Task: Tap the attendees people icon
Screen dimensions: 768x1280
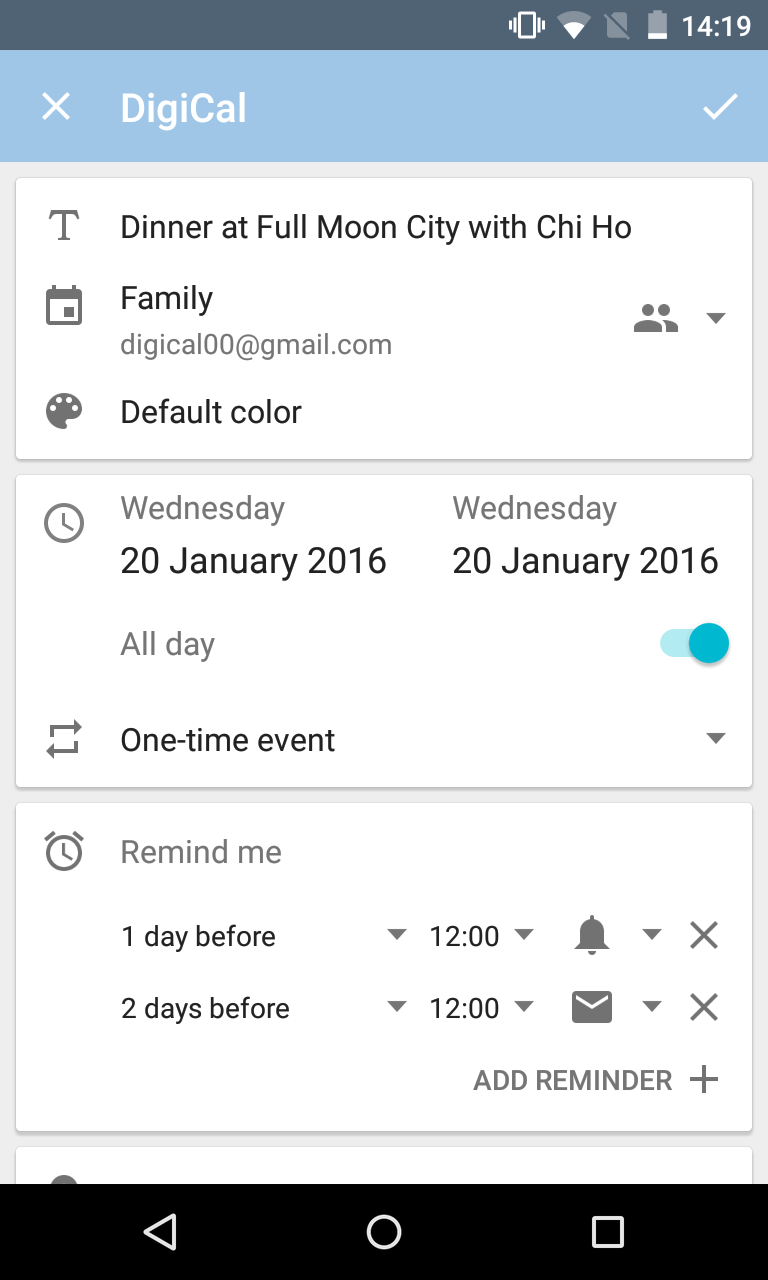Action: pos(656,319)
